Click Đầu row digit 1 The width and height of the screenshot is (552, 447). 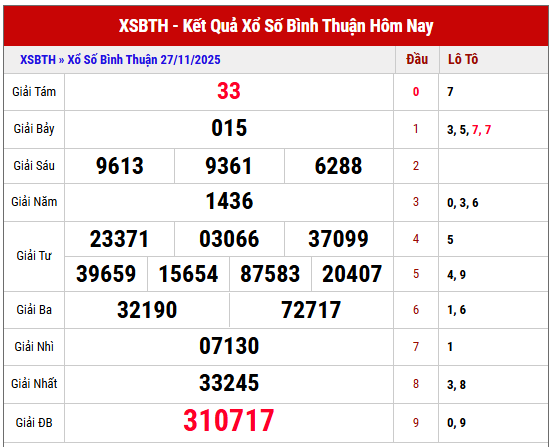(x=416, y=129)
